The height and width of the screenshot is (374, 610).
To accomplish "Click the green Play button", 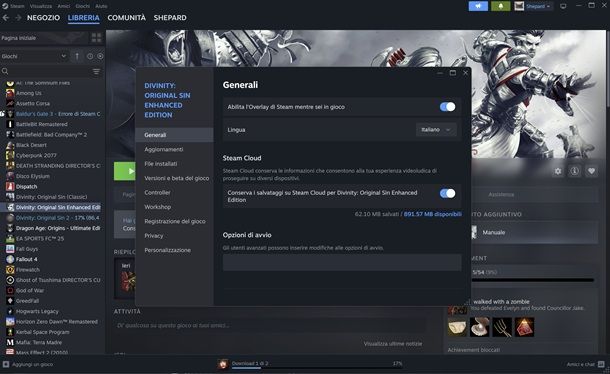I will click(124, 171).
